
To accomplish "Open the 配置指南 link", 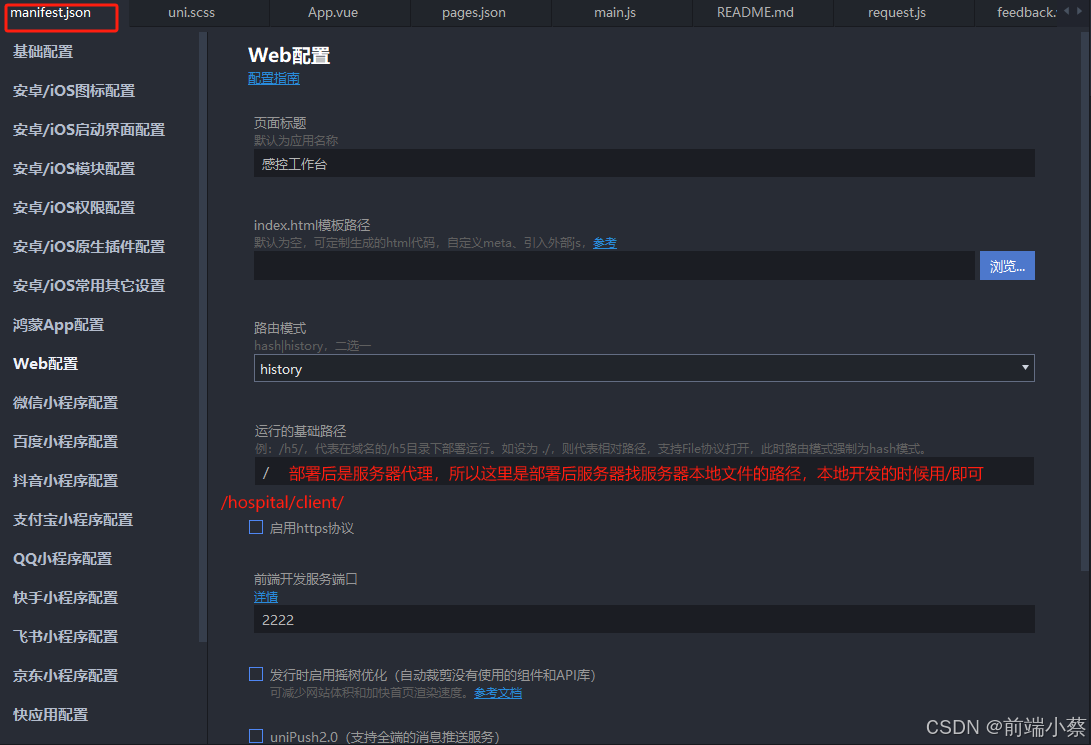I will point(273,77).
